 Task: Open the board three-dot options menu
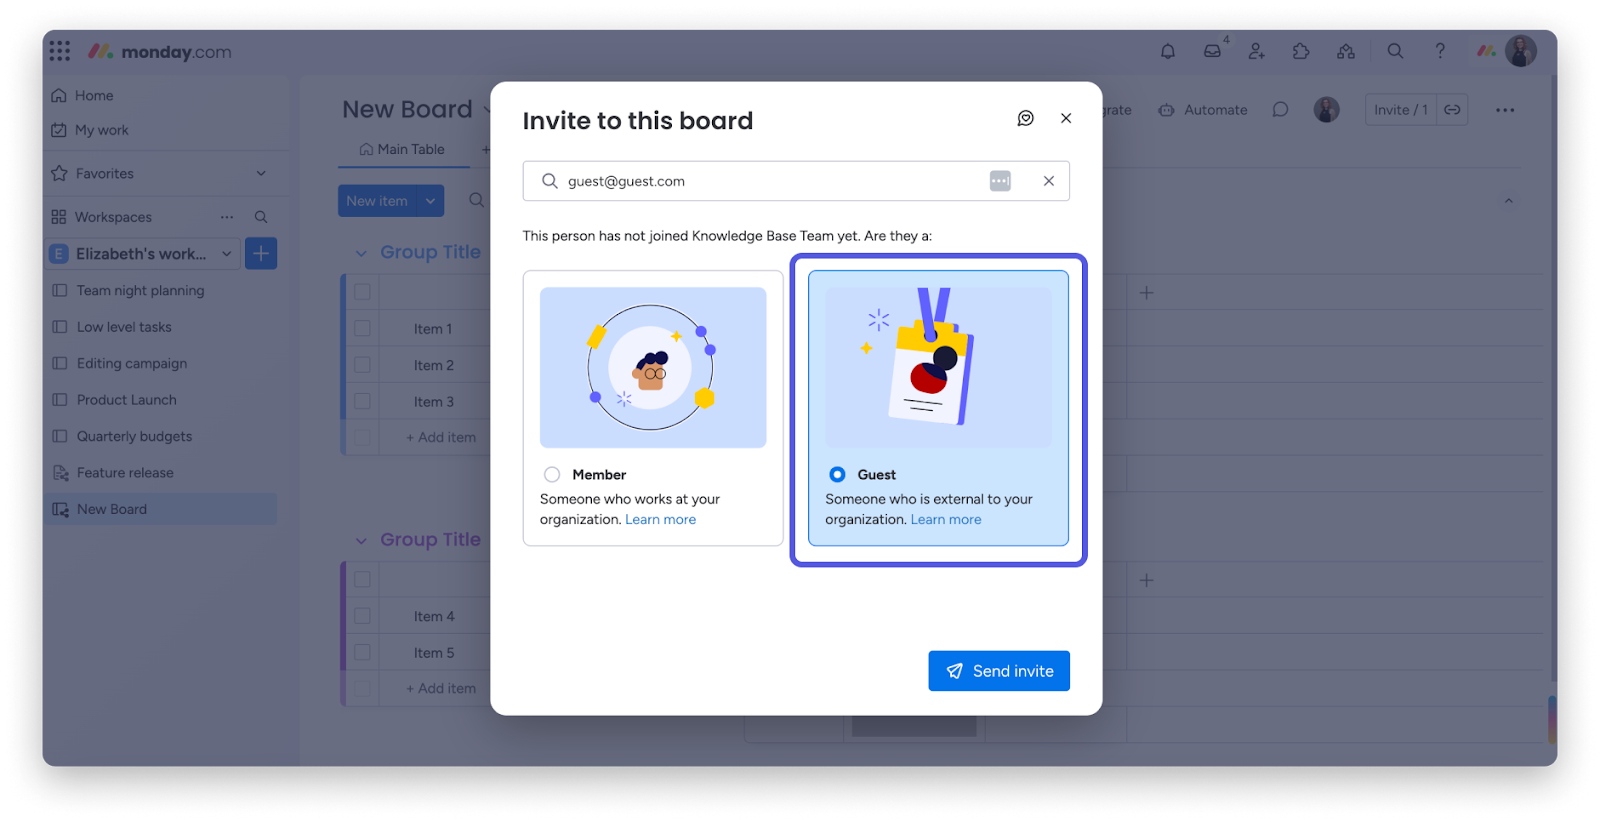tap(1505, 110)
